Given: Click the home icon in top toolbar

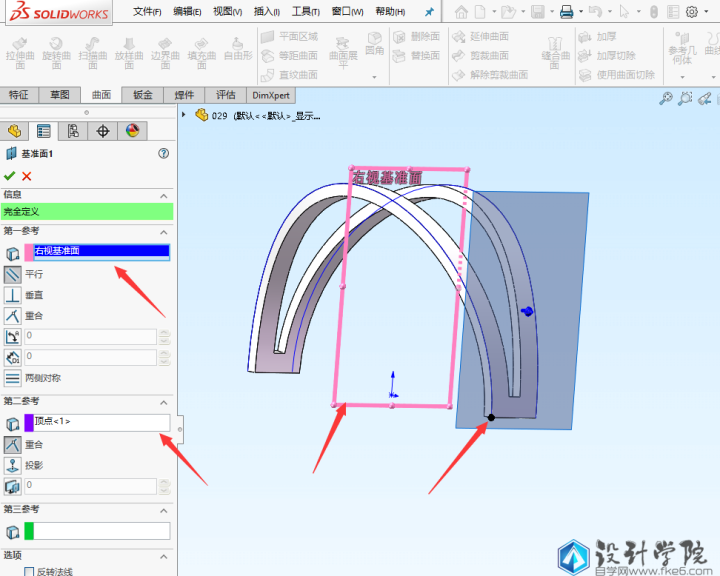Looking at the screenshot, I should tap(461, 12).
